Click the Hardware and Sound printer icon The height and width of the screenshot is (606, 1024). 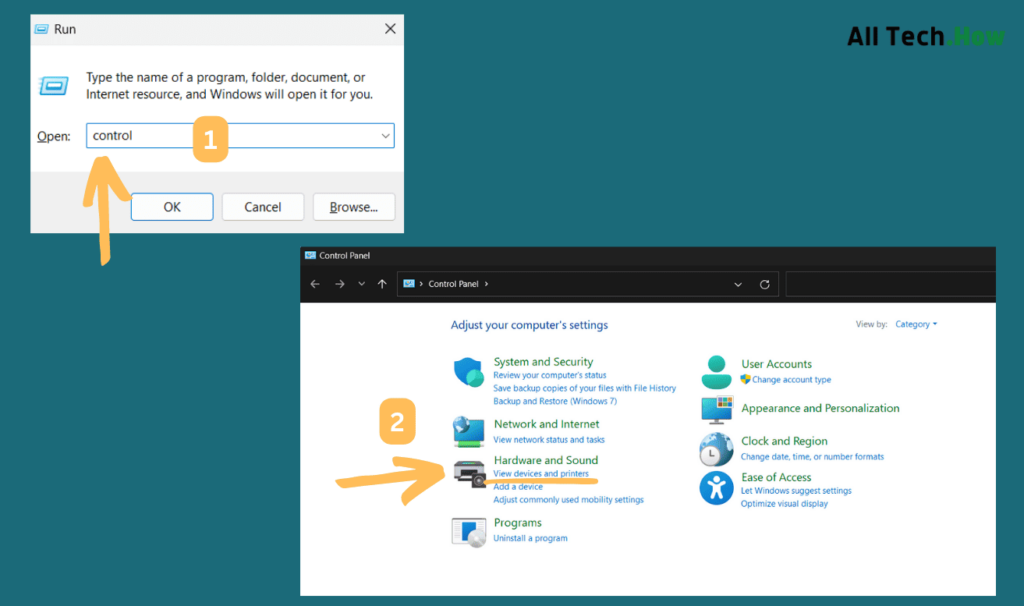coord(469,472)
